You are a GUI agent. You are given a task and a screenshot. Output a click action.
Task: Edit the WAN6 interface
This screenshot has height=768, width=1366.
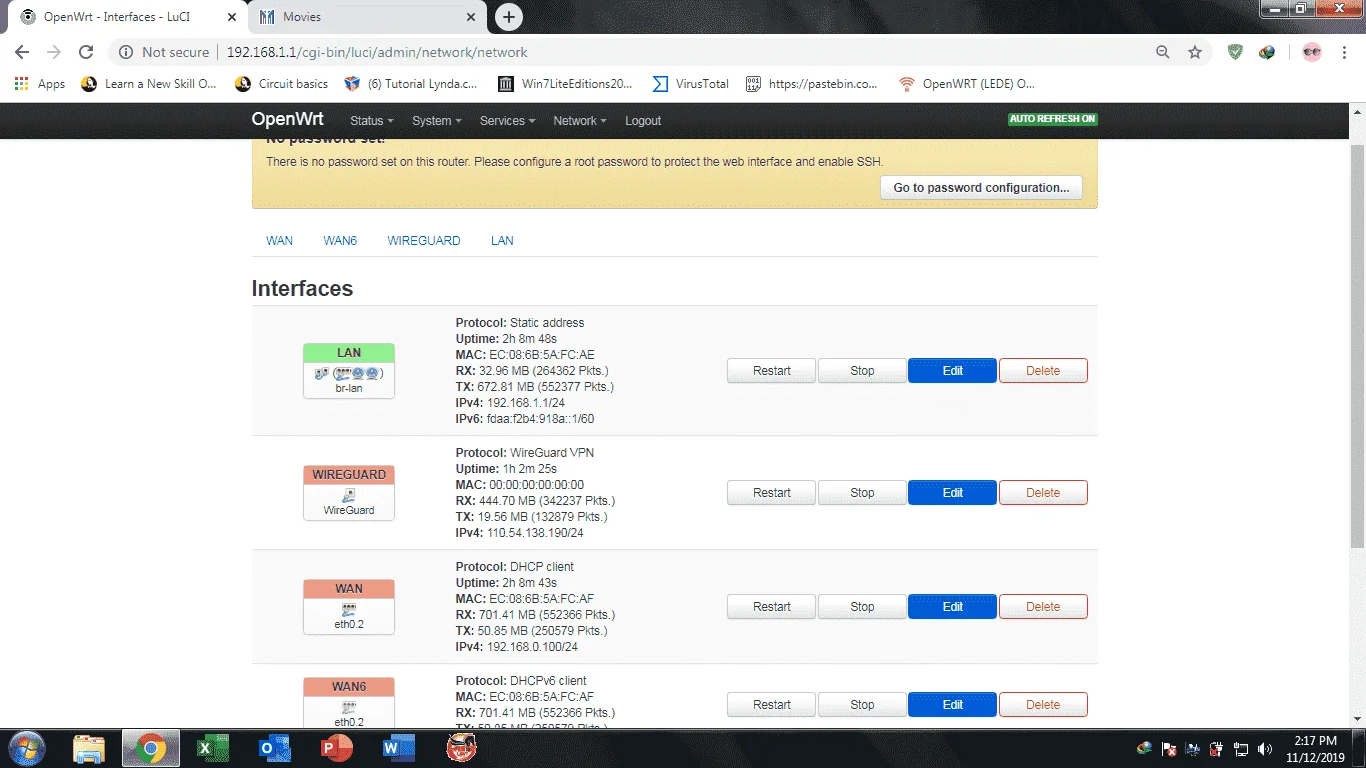(953, 705)
